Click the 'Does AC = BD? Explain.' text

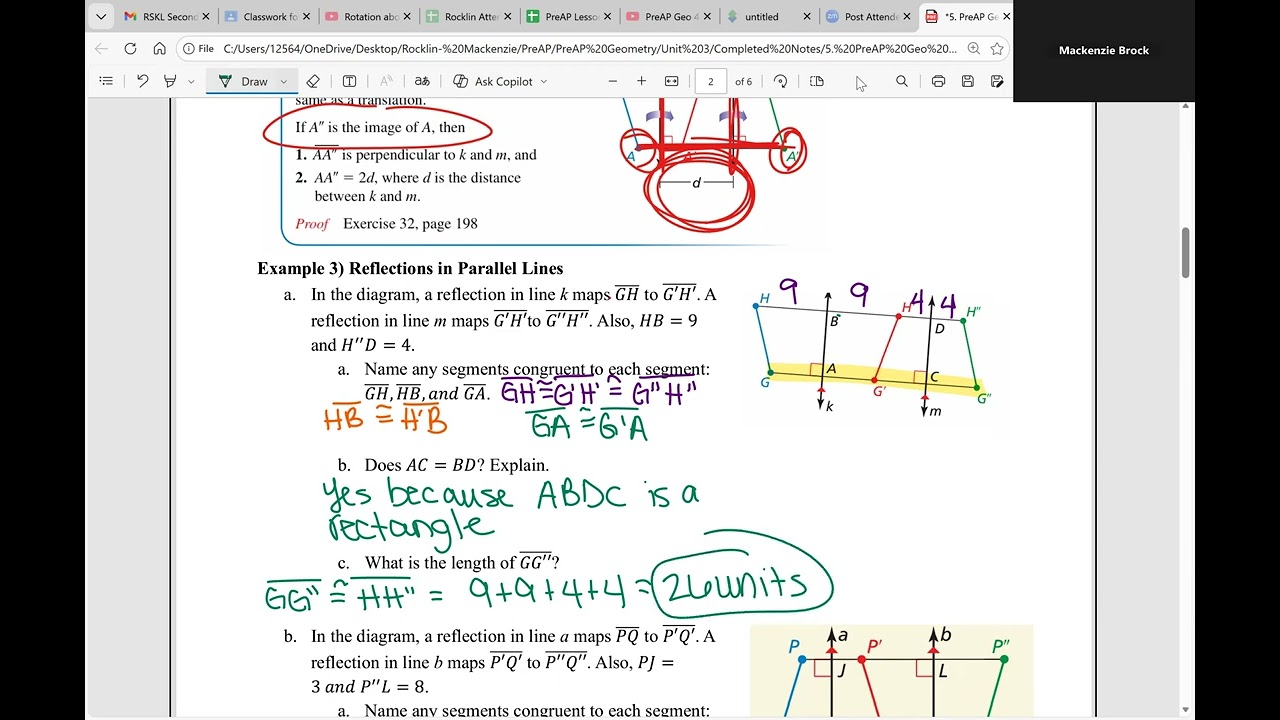pos(457,465)
